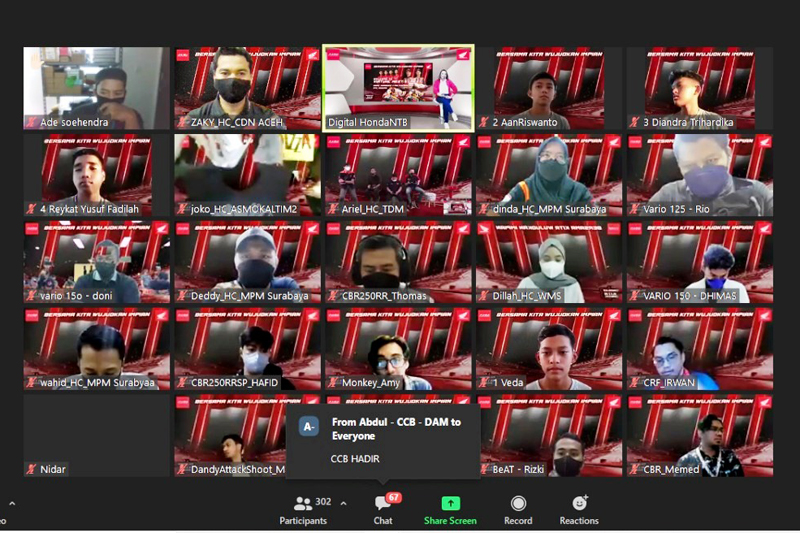Click the muted mic icon beside wahid_HC_MPM Surabyaa
Viewport: 800px width, 533px height.
(x=32, y=382)
